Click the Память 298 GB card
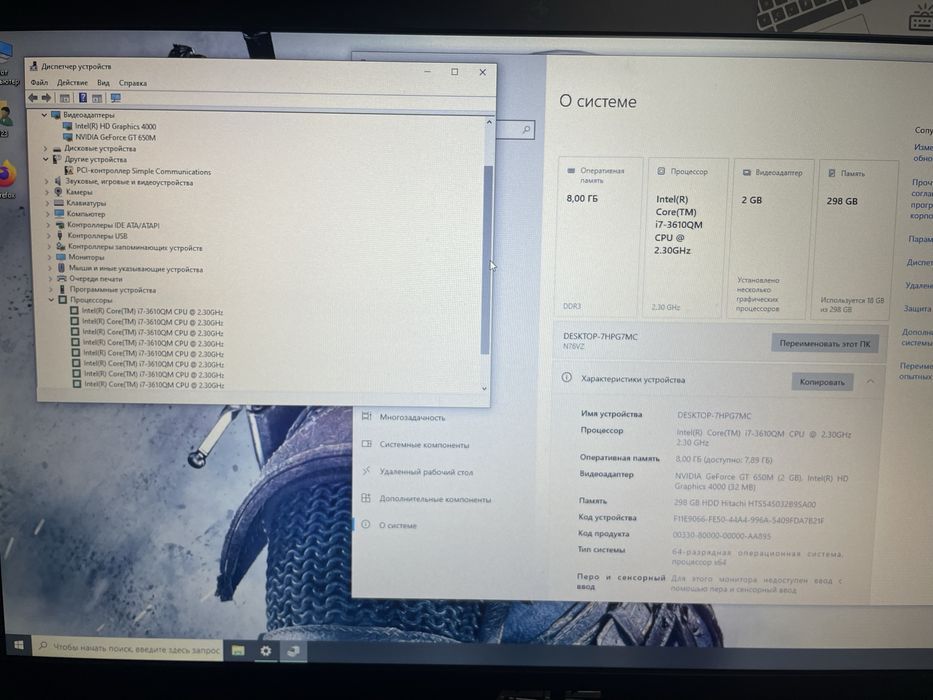Screen dimensions: 933x700 click(856, 239)
